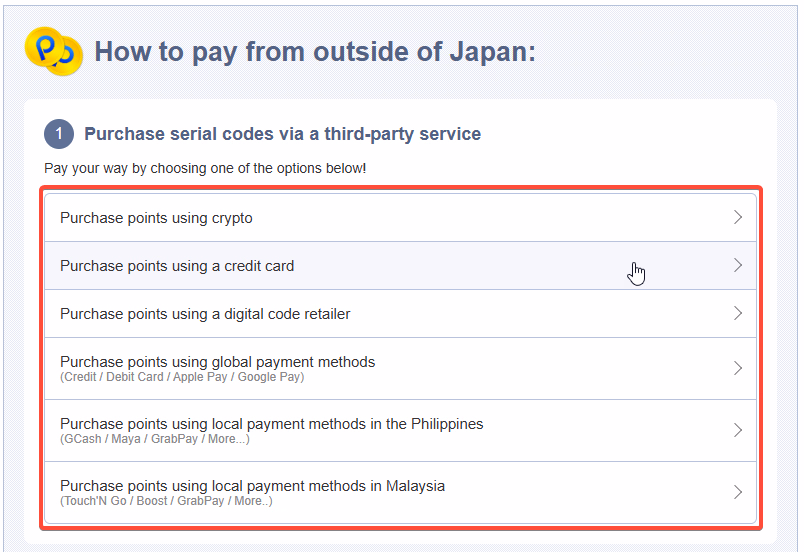The image size is (804, 552).
Task: Open Purchase points using global payment methods
Action: point(400,369)
